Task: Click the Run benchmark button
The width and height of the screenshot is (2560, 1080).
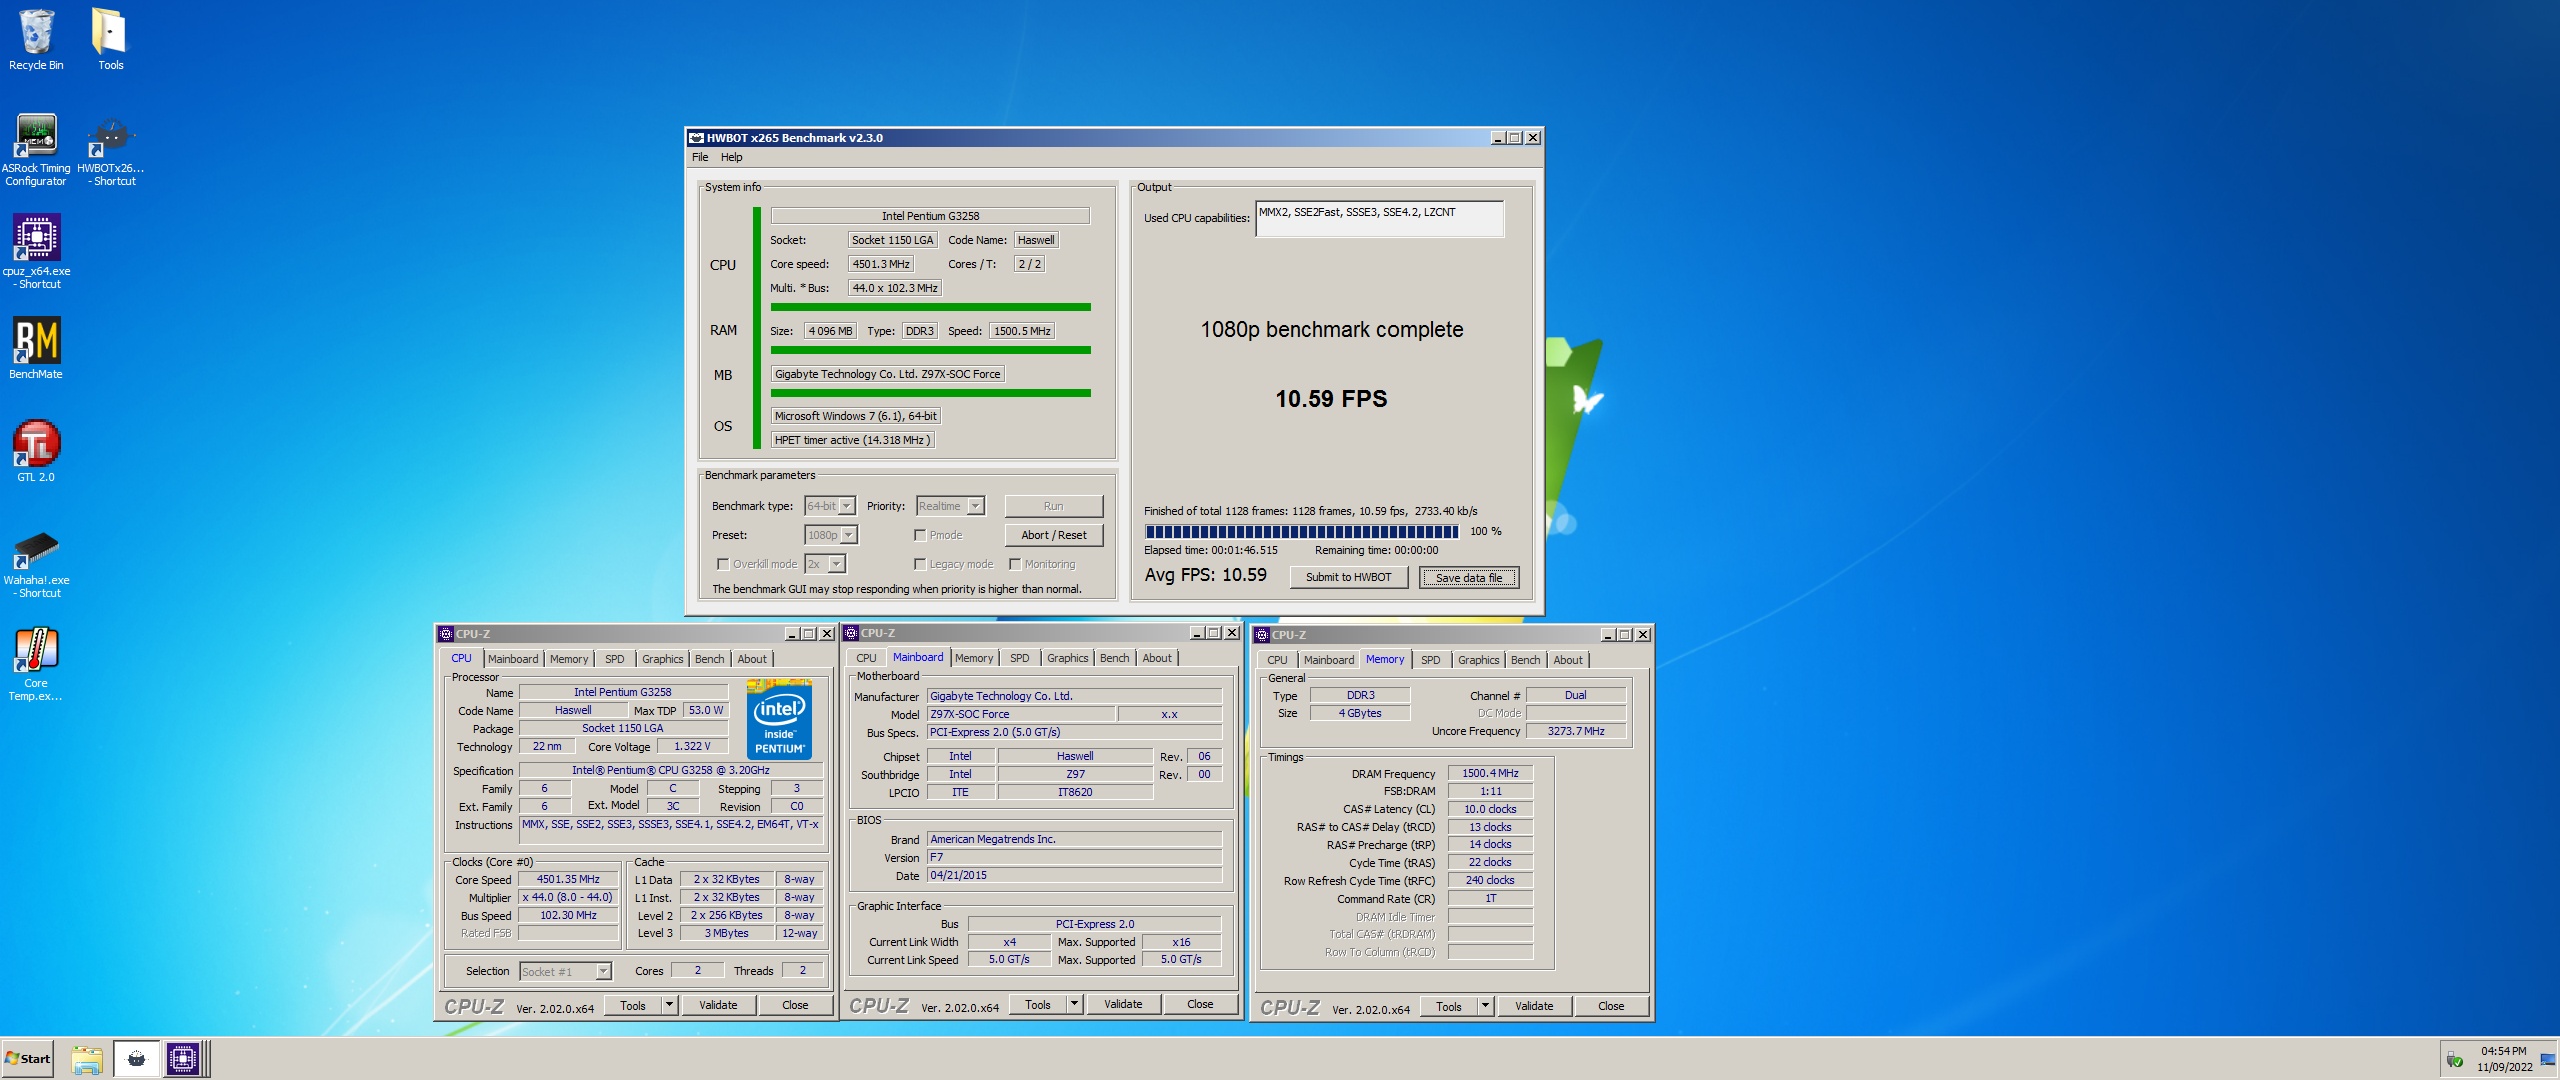Action: [x=1053, y=506]
